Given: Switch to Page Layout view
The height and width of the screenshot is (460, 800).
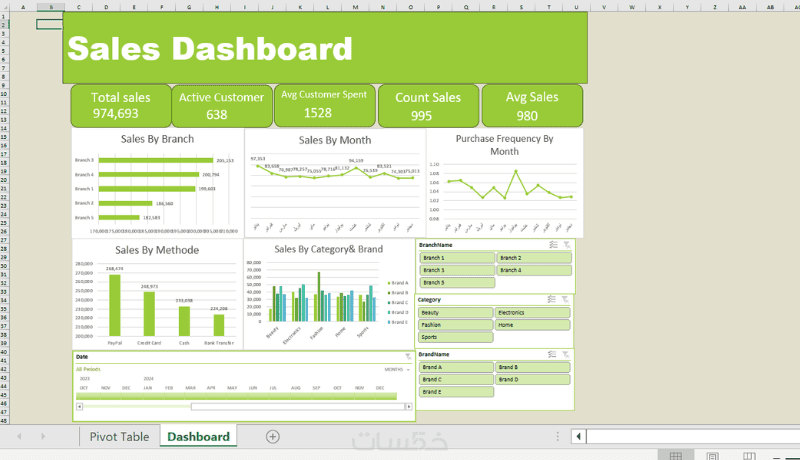Looking at the screenshot, I should coord(713,455).
